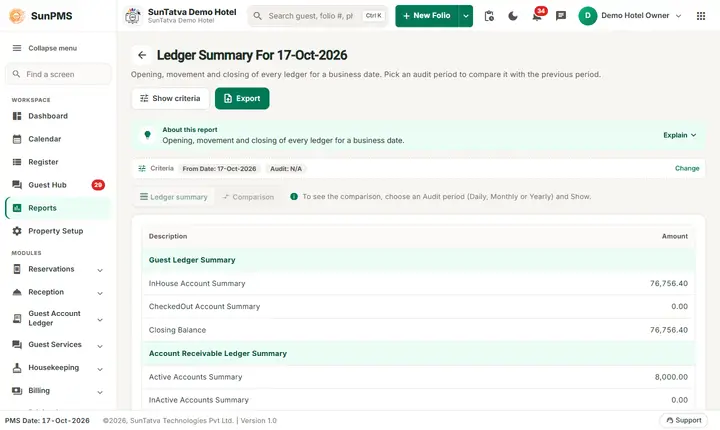Open notifications bell with 34 badge
The height and width of the screenshot is (430, 720).
pos(537,16)
